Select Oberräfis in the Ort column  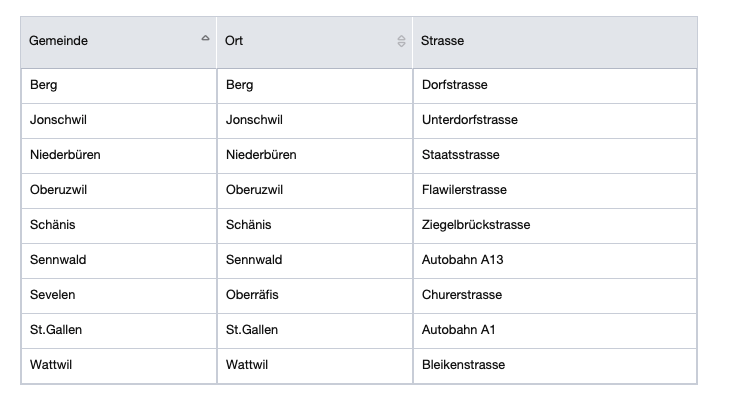(x=253, y=295)
